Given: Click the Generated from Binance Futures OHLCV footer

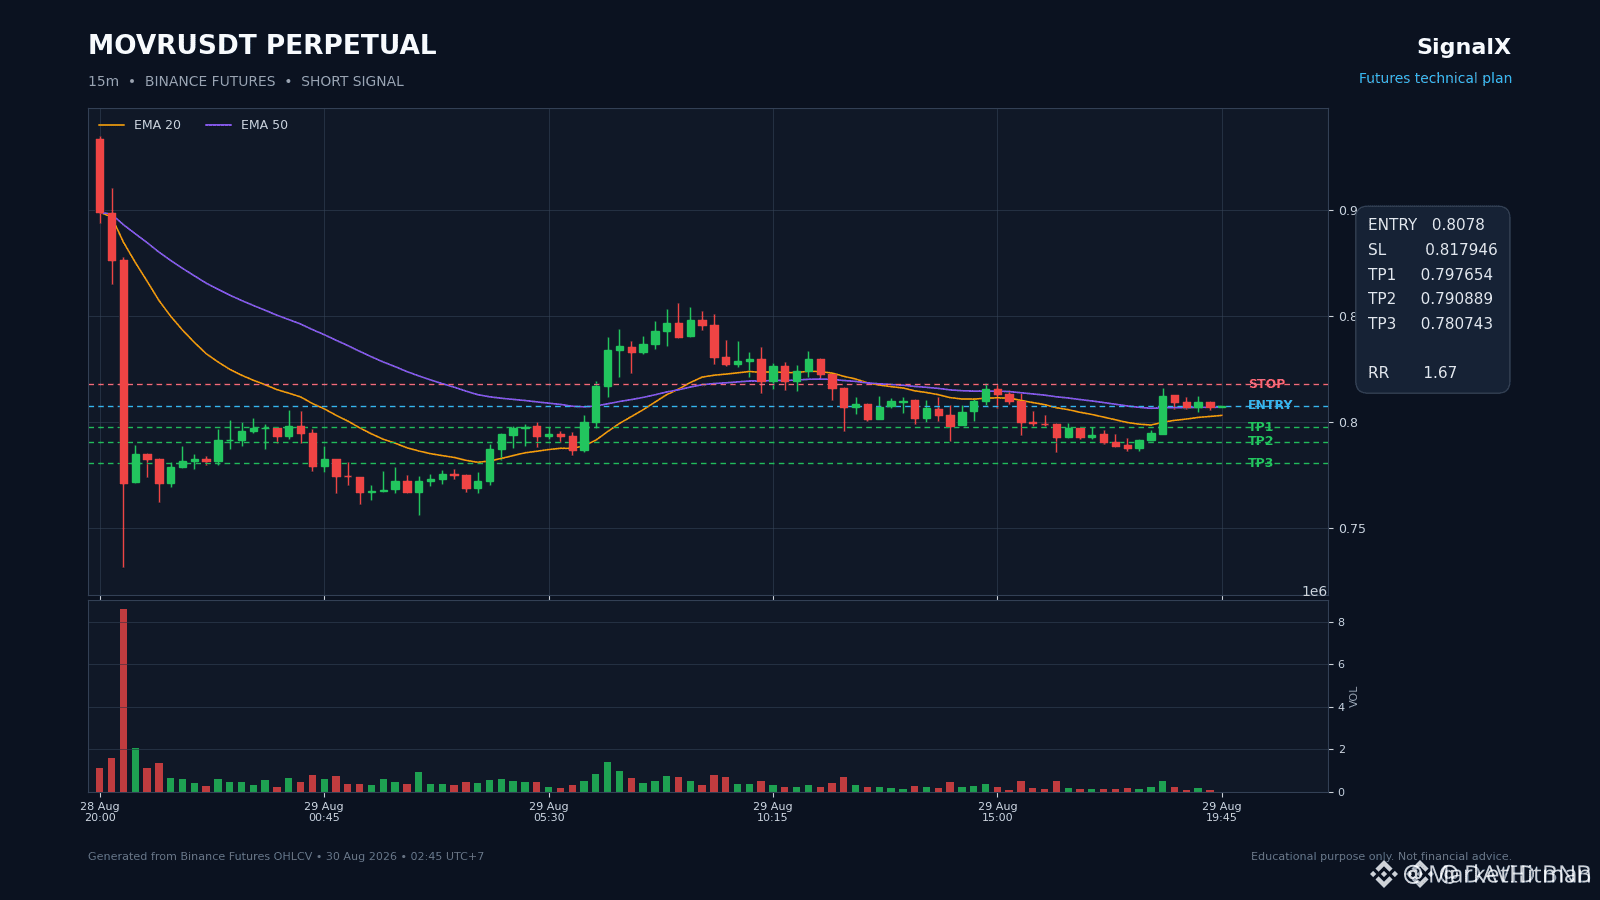Looking at the screenshot, I should point(286,857).
